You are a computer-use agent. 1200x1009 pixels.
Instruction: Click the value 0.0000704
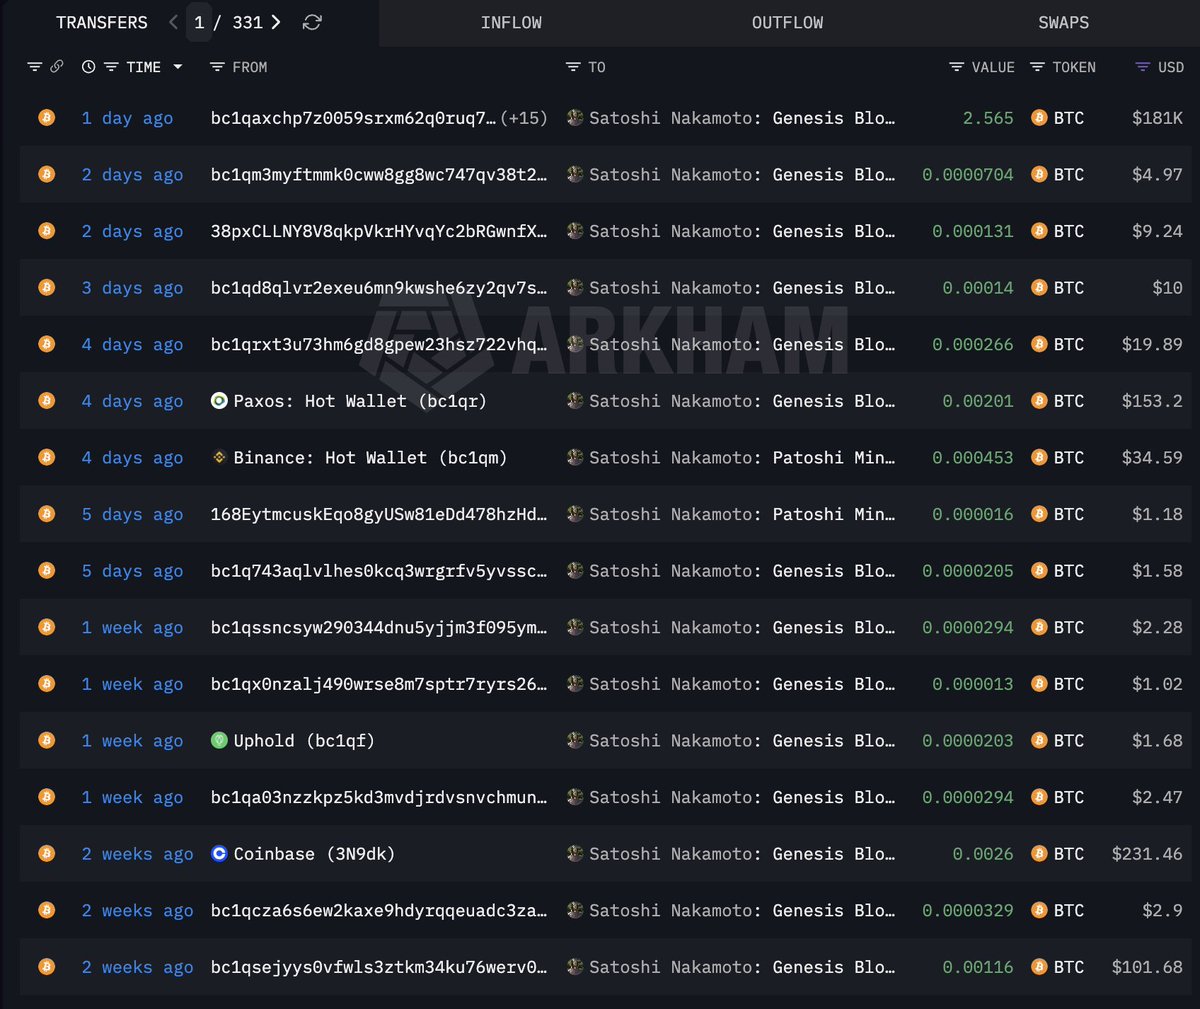968,175
